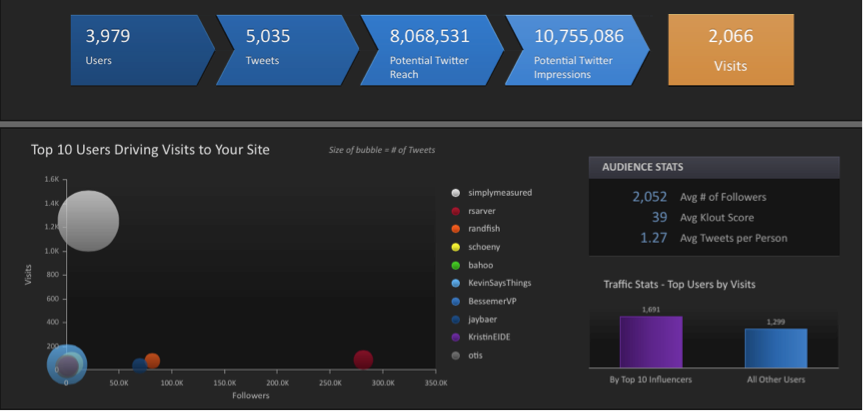Click the 1.27 Avg Tweets per Person value
Image resolution: width=863 pixels, height=411 pixels.
[654, 238]
